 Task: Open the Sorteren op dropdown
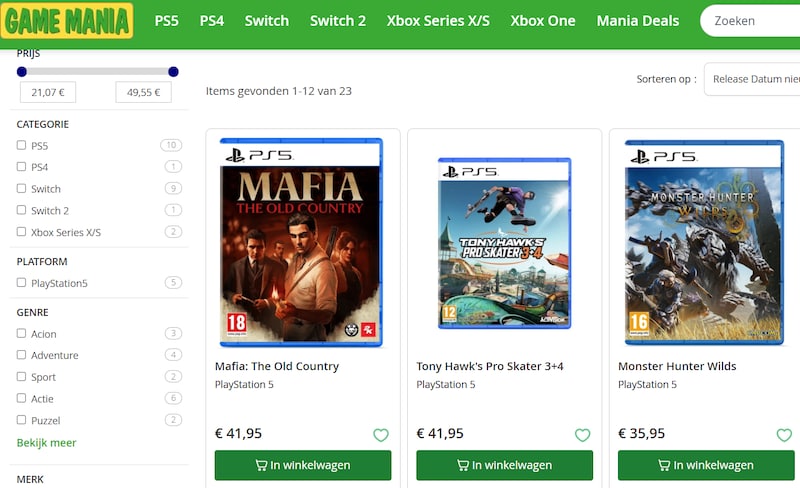tap(753, 79)
